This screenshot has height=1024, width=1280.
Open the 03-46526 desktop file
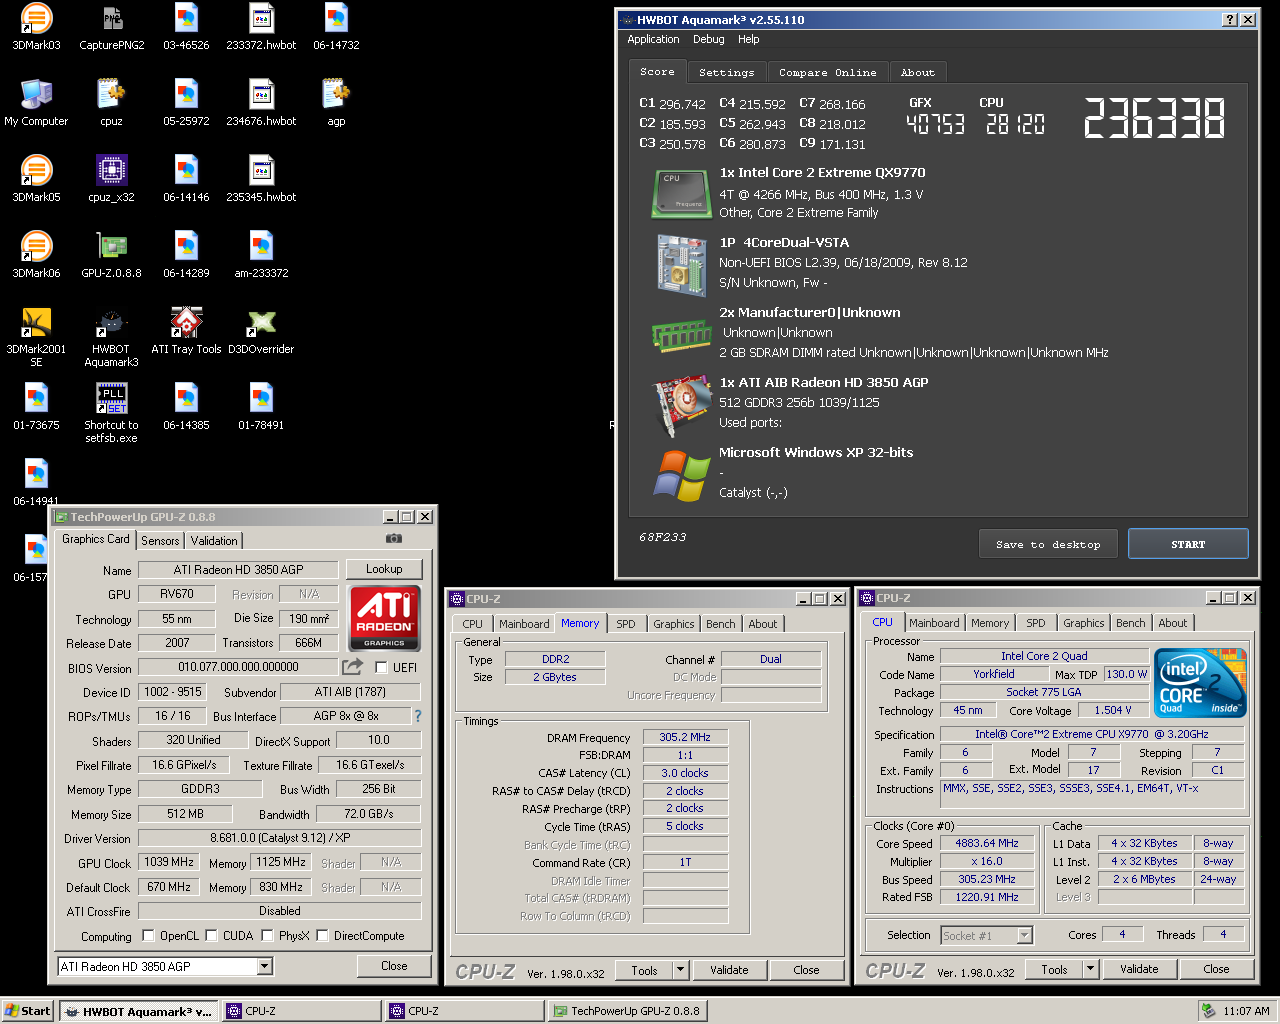coord(186,26)
